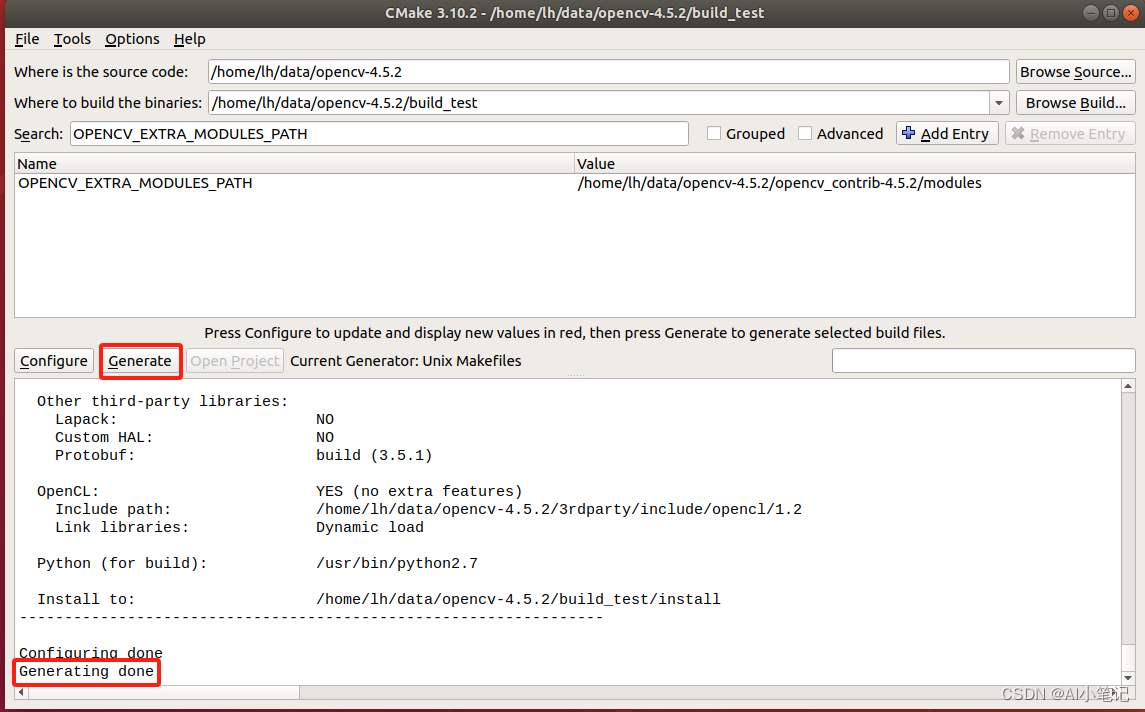Enable the Grouped checkbox
The height and width of the screenshot is (712, 1145).
click(714, 134)
